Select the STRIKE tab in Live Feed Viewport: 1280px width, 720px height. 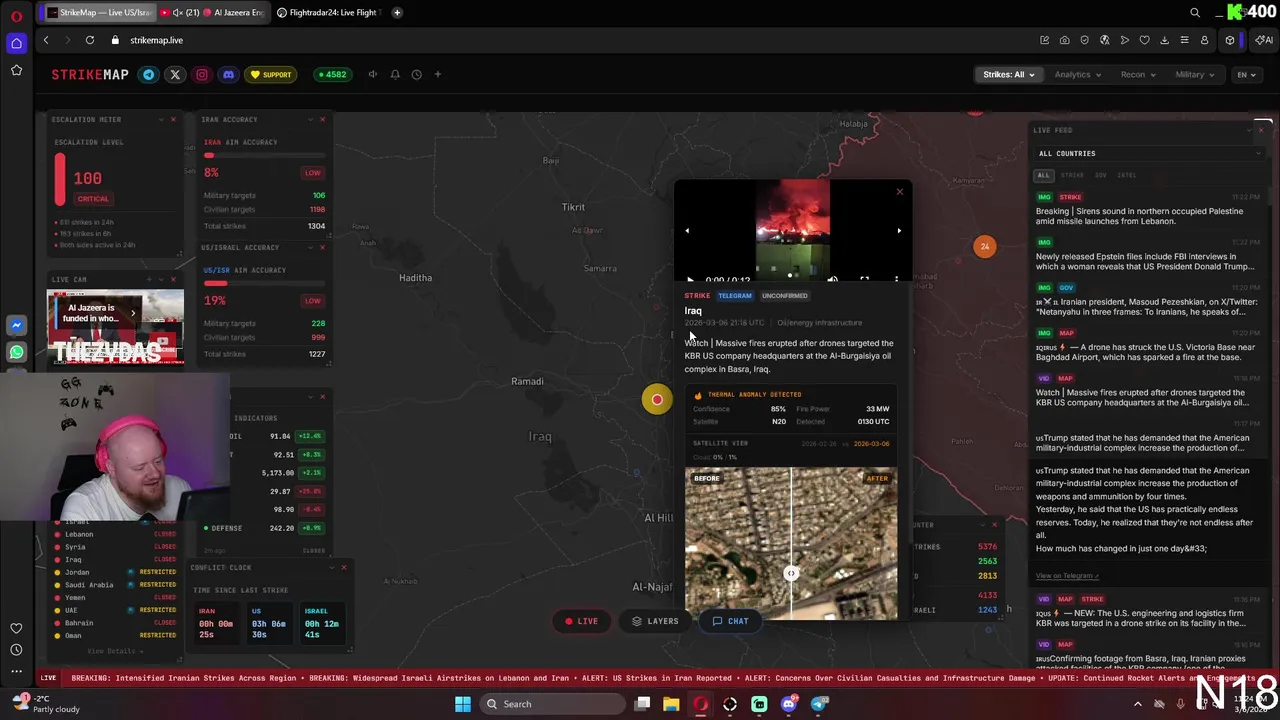(1071, 175)
